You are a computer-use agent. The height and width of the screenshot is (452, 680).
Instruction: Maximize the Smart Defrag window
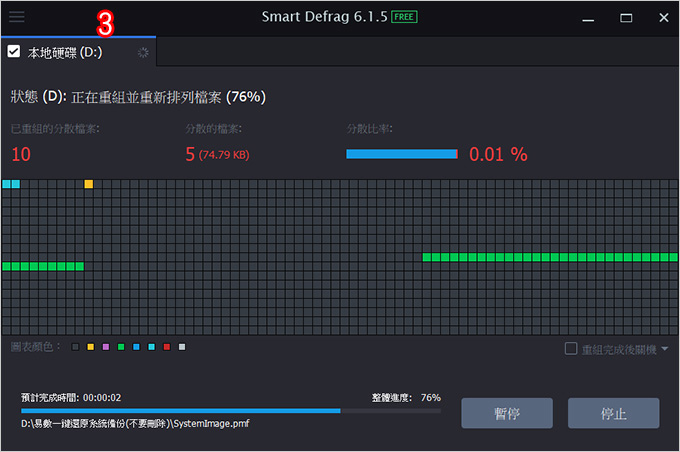(626, 18)
